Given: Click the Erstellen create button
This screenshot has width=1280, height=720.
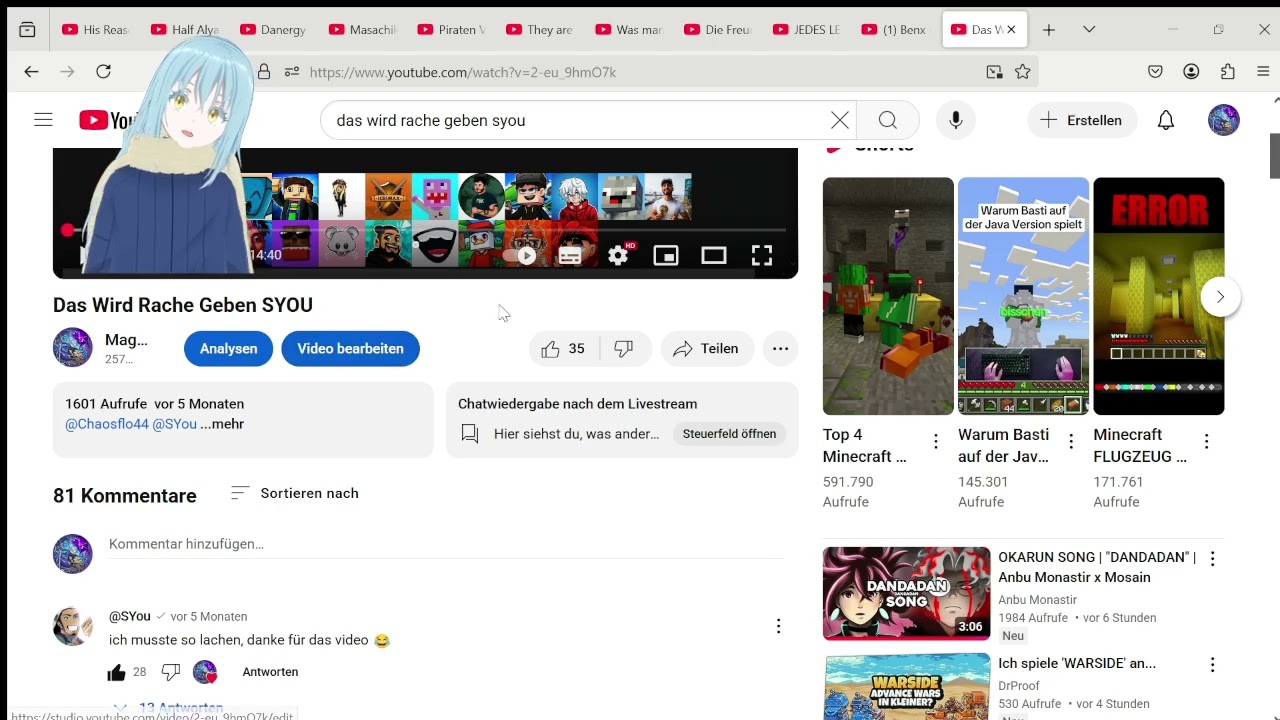Looking at the screenshot, I should pos(1082,120).
